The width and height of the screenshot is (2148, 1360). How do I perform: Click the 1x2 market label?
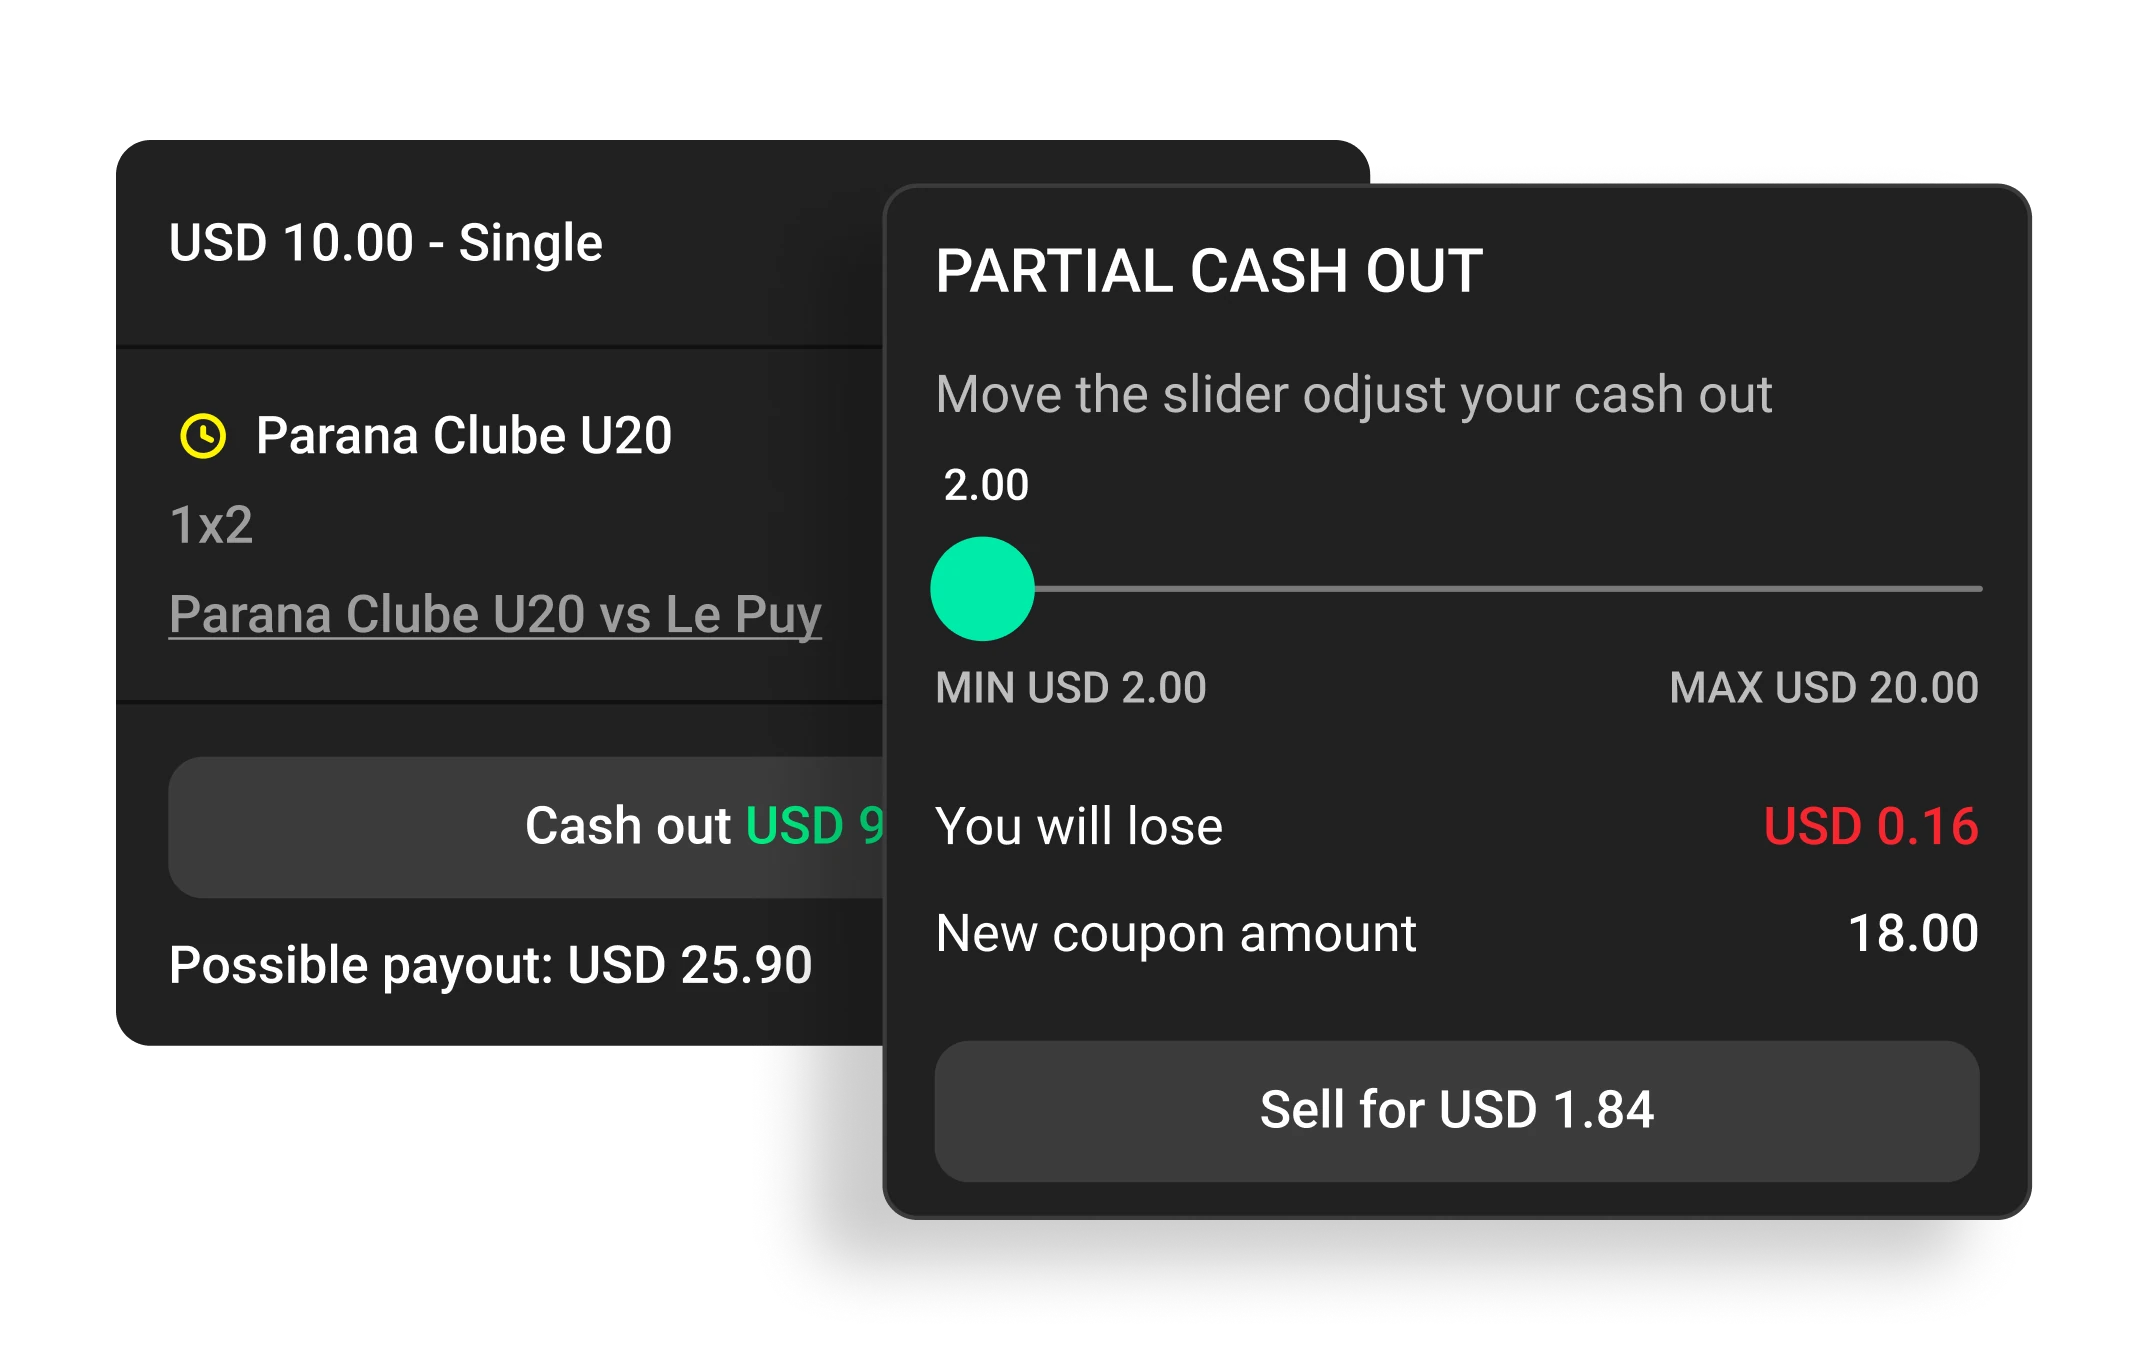(x=211, y=525)
